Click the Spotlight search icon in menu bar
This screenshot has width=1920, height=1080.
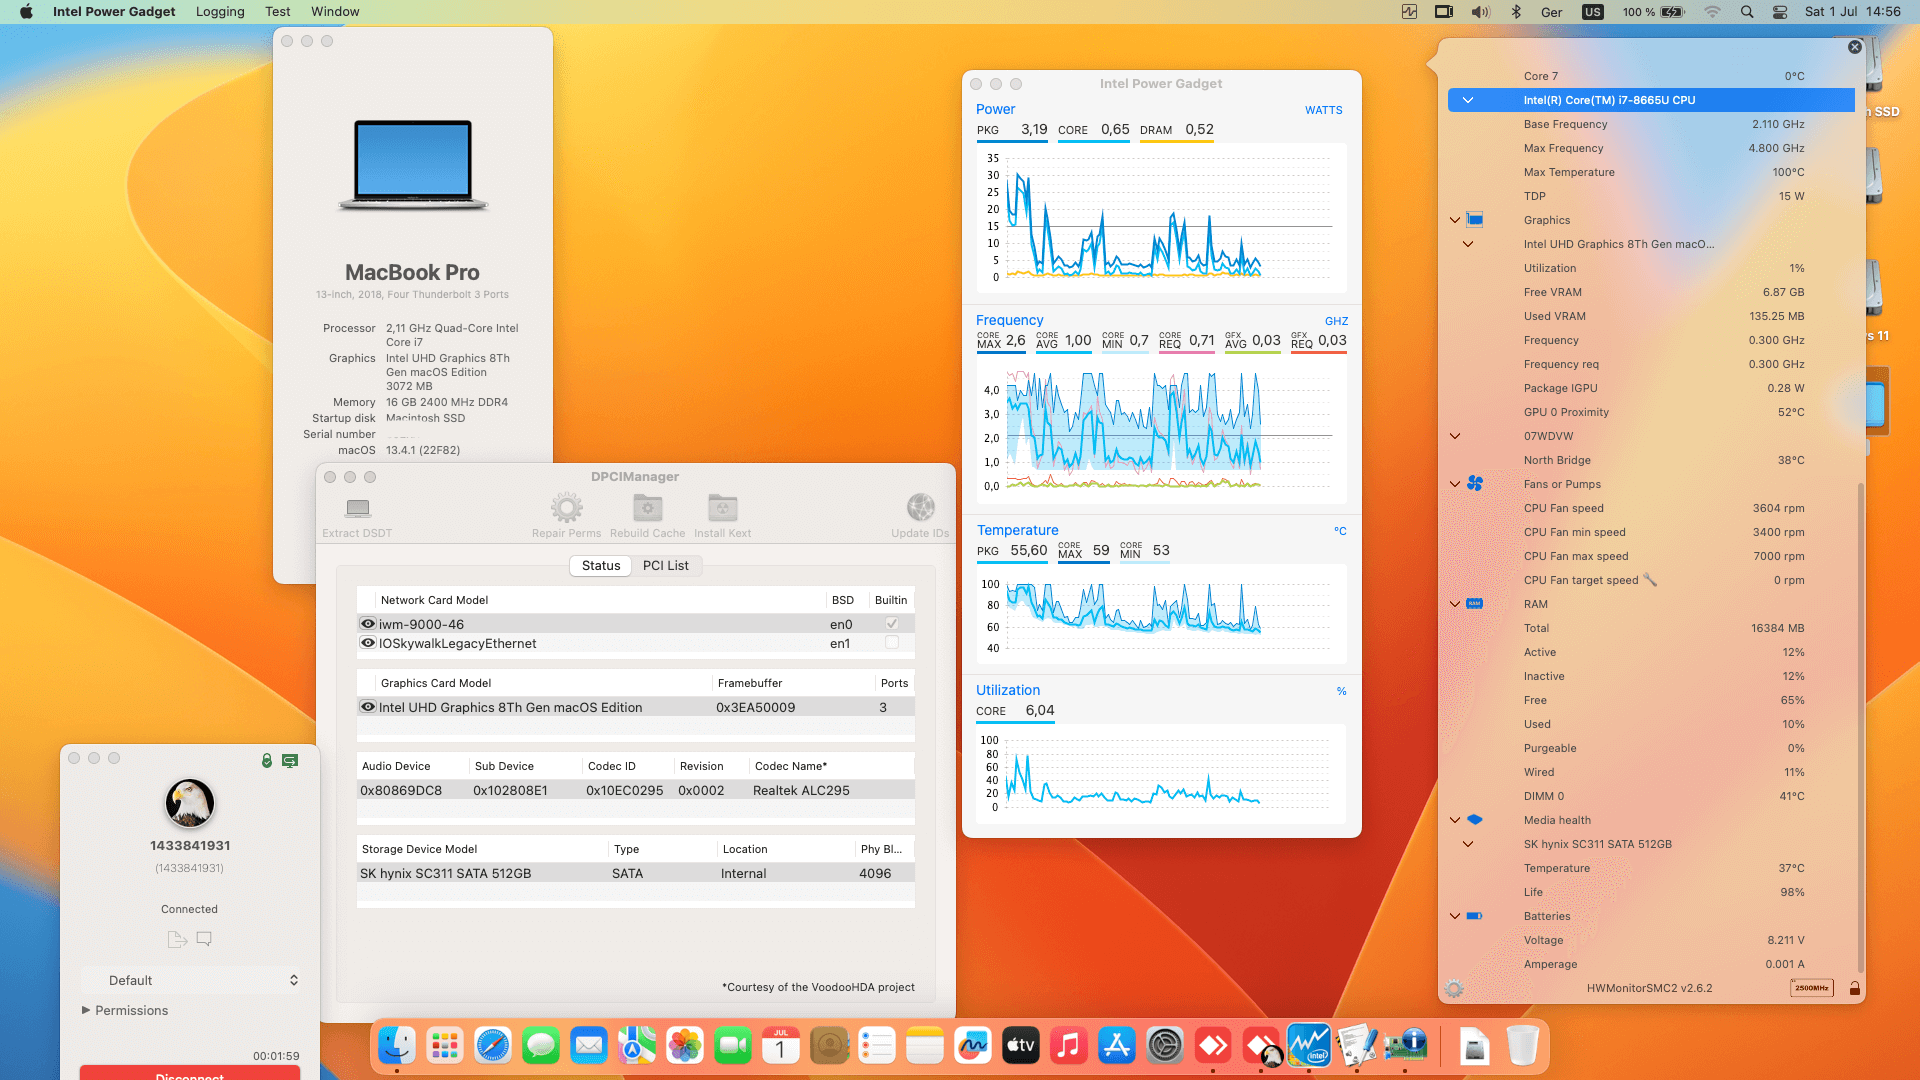pos(1747,12)
